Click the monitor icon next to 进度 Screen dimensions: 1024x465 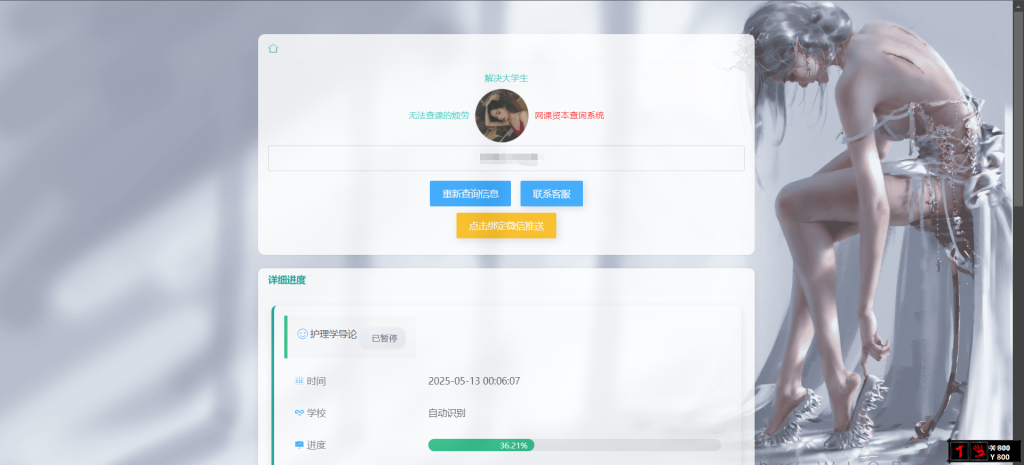(x=299, y=445)
